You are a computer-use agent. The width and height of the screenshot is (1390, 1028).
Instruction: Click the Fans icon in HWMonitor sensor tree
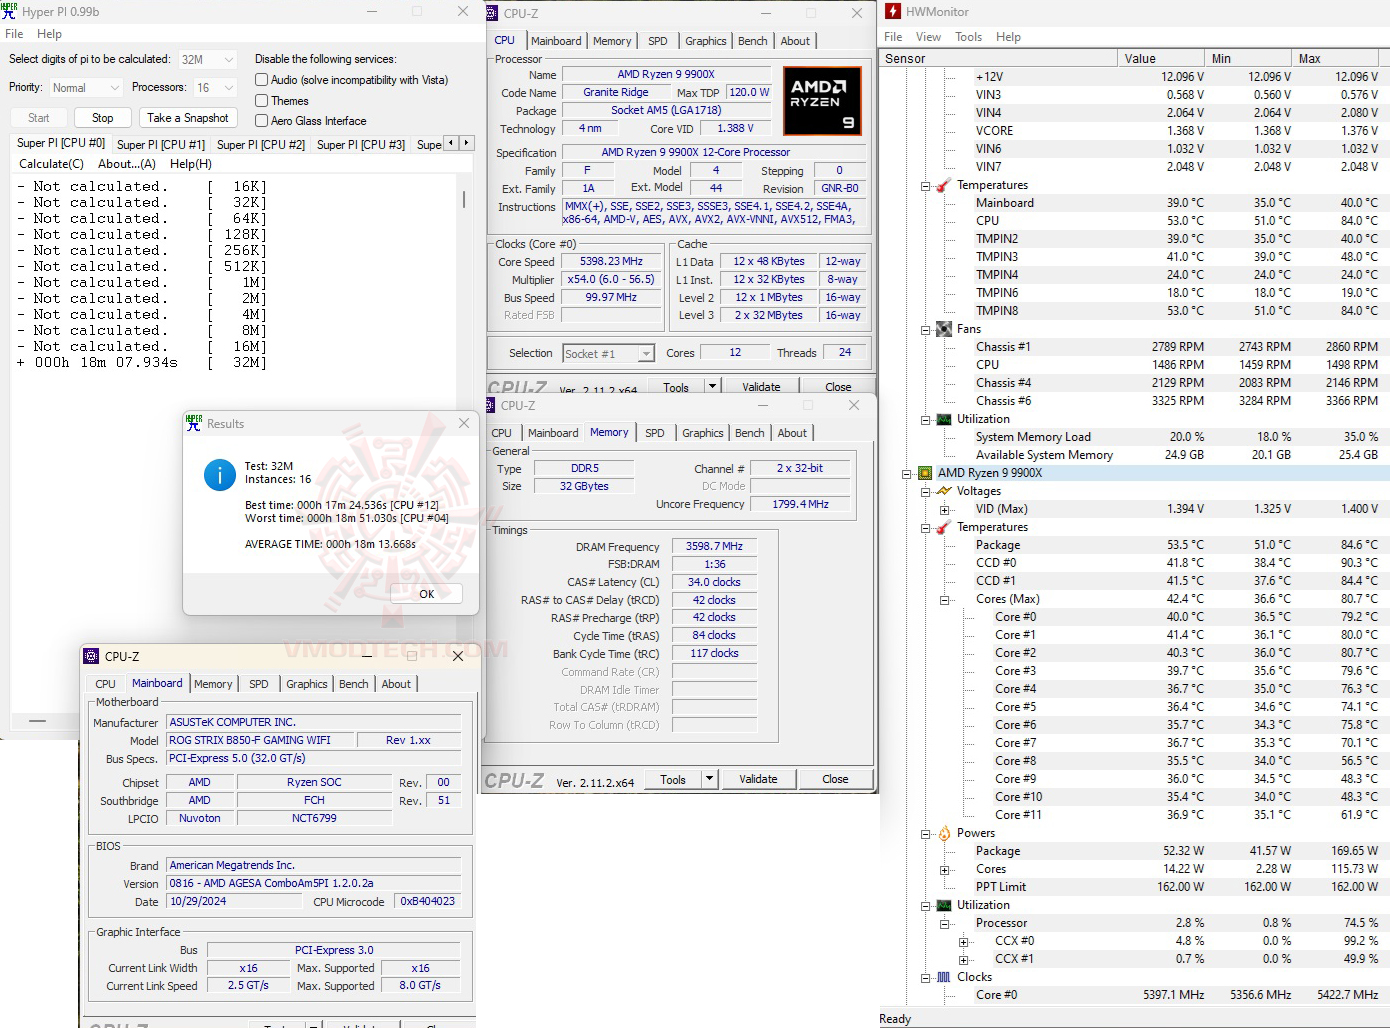coord(944,328)
